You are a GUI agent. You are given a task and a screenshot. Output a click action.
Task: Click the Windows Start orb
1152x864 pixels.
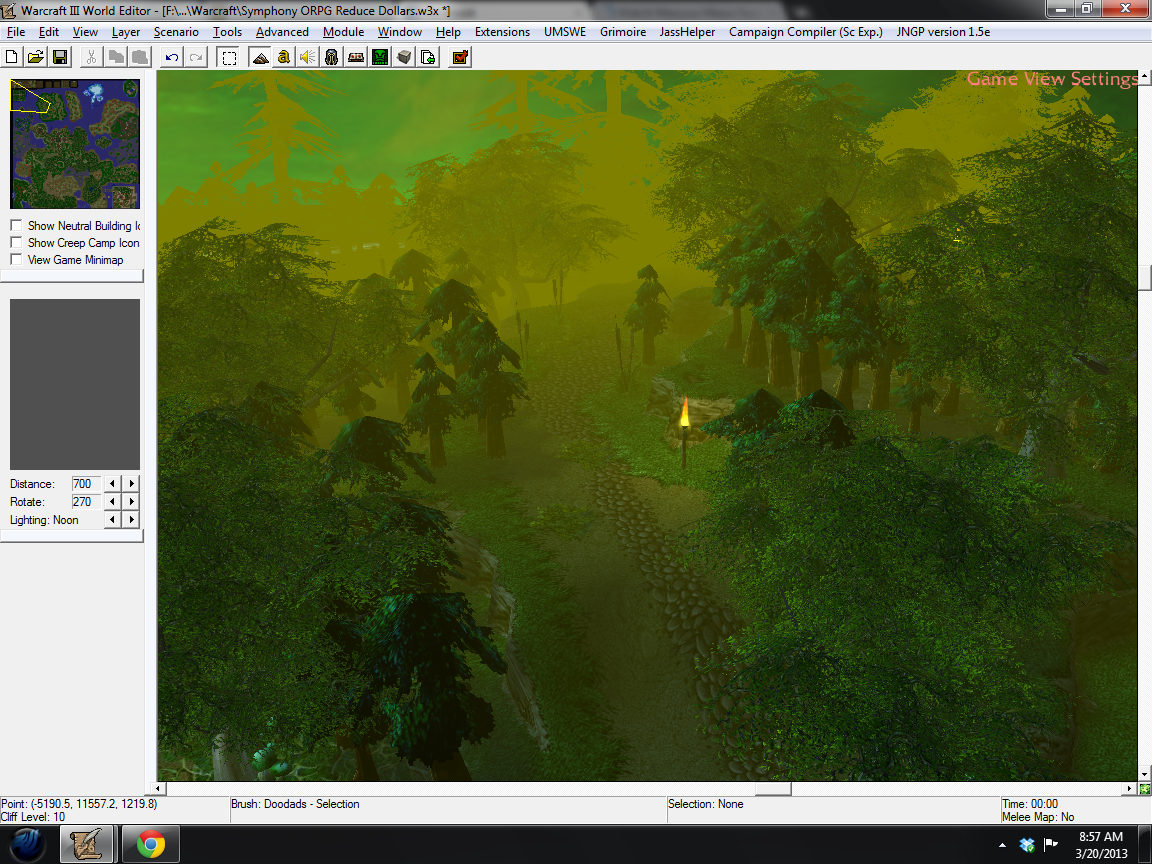pyautogui.click(x=27, y=844)
